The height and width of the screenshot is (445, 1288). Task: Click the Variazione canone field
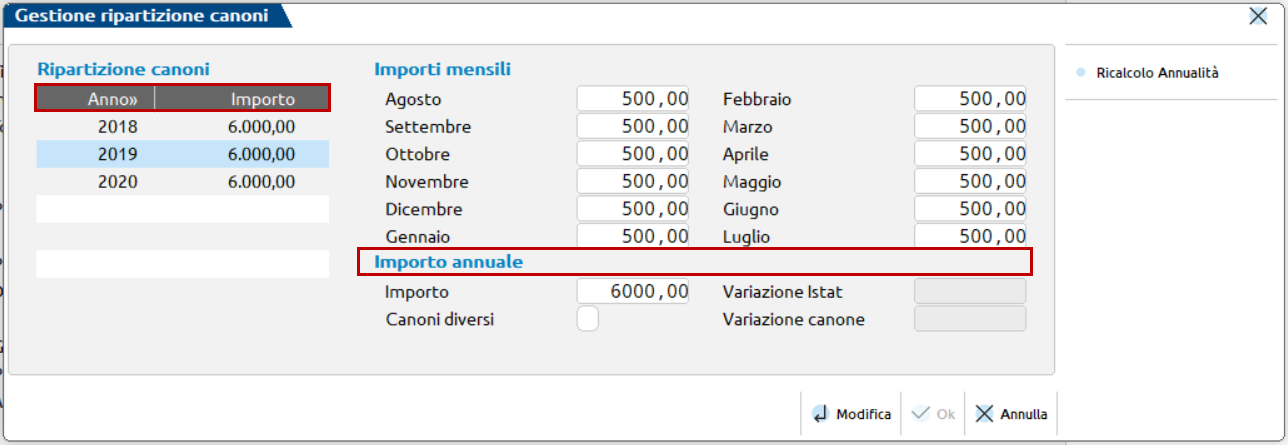970,320
